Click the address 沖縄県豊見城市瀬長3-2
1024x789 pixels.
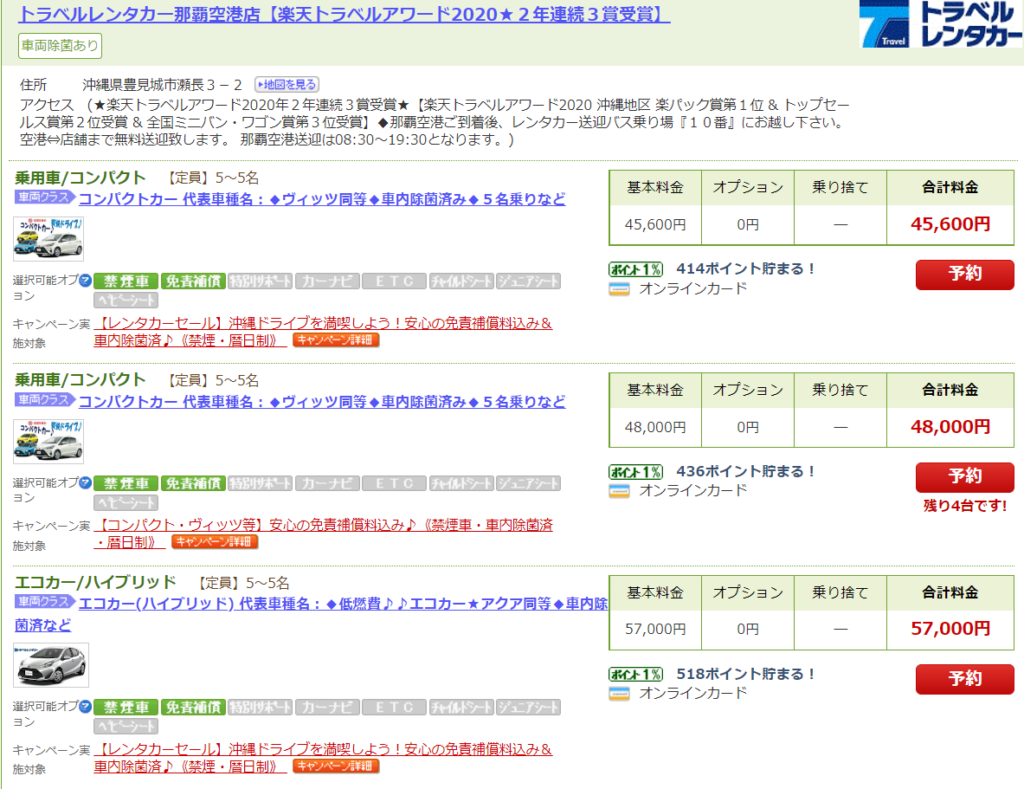tap(162, 85)
